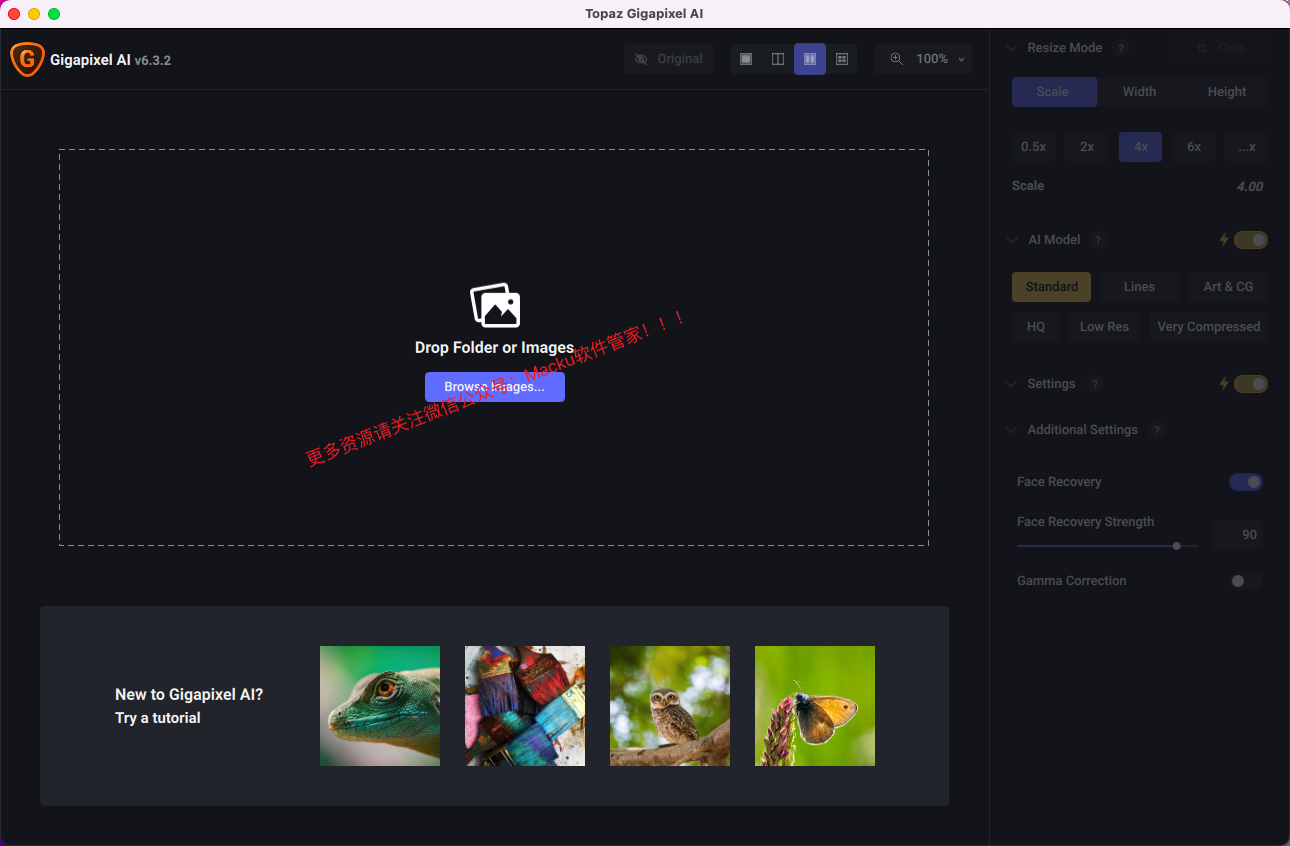Click the hidden-eye icon beside Original
Viewport: 1290px width, 846px height.
pyautogui.click(x=641, y=59)
